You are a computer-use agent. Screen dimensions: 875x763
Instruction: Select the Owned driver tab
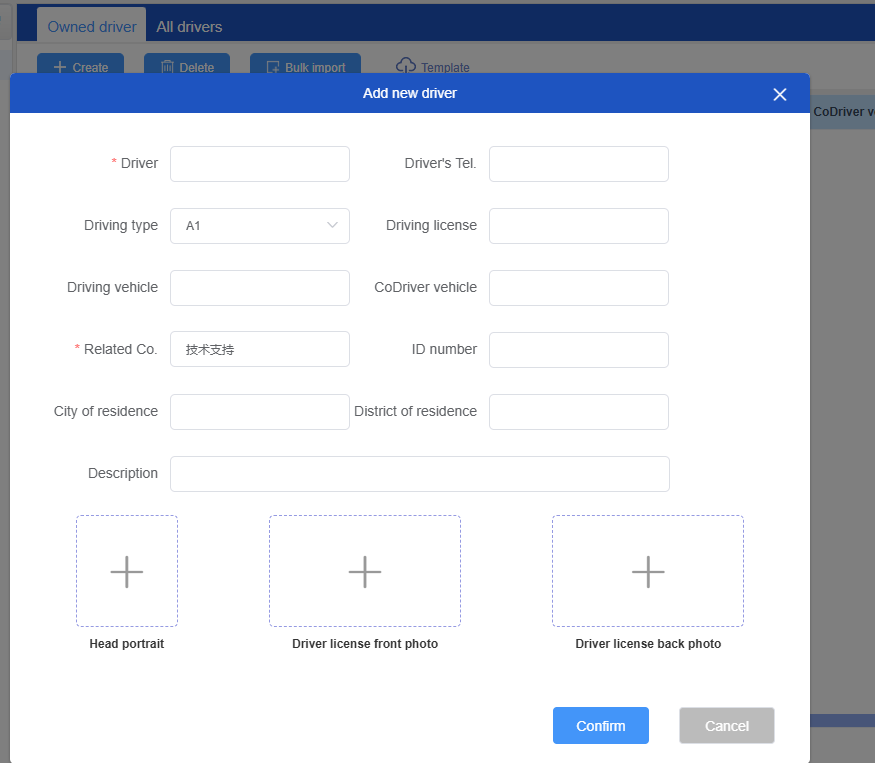point(92,27)
